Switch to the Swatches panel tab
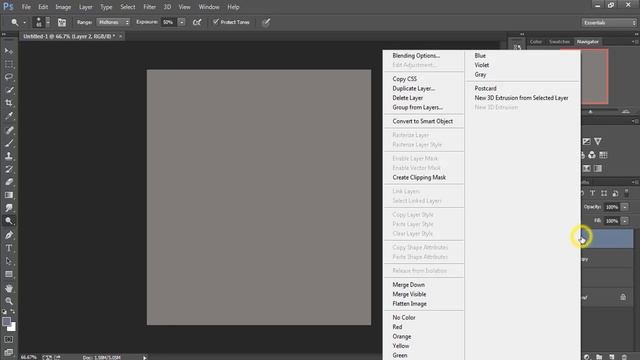This screenshot has width=640, height=360. point(559,42)
